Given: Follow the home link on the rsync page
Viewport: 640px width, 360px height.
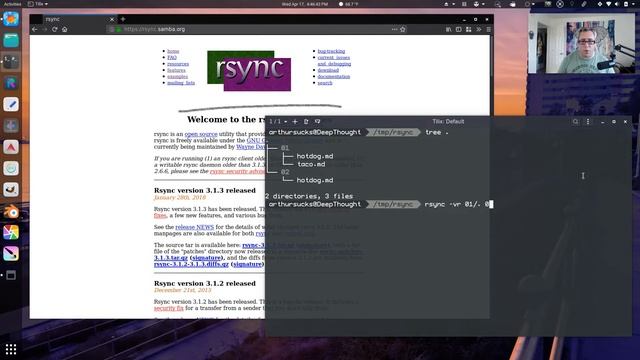Looking at the screenshot, I should 173,51.
